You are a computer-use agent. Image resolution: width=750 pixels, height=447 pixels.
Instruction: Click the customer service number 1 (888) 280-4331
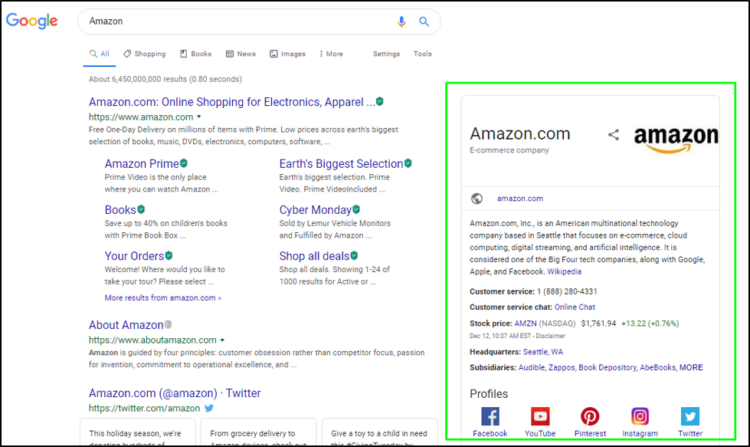coord(567,292)
